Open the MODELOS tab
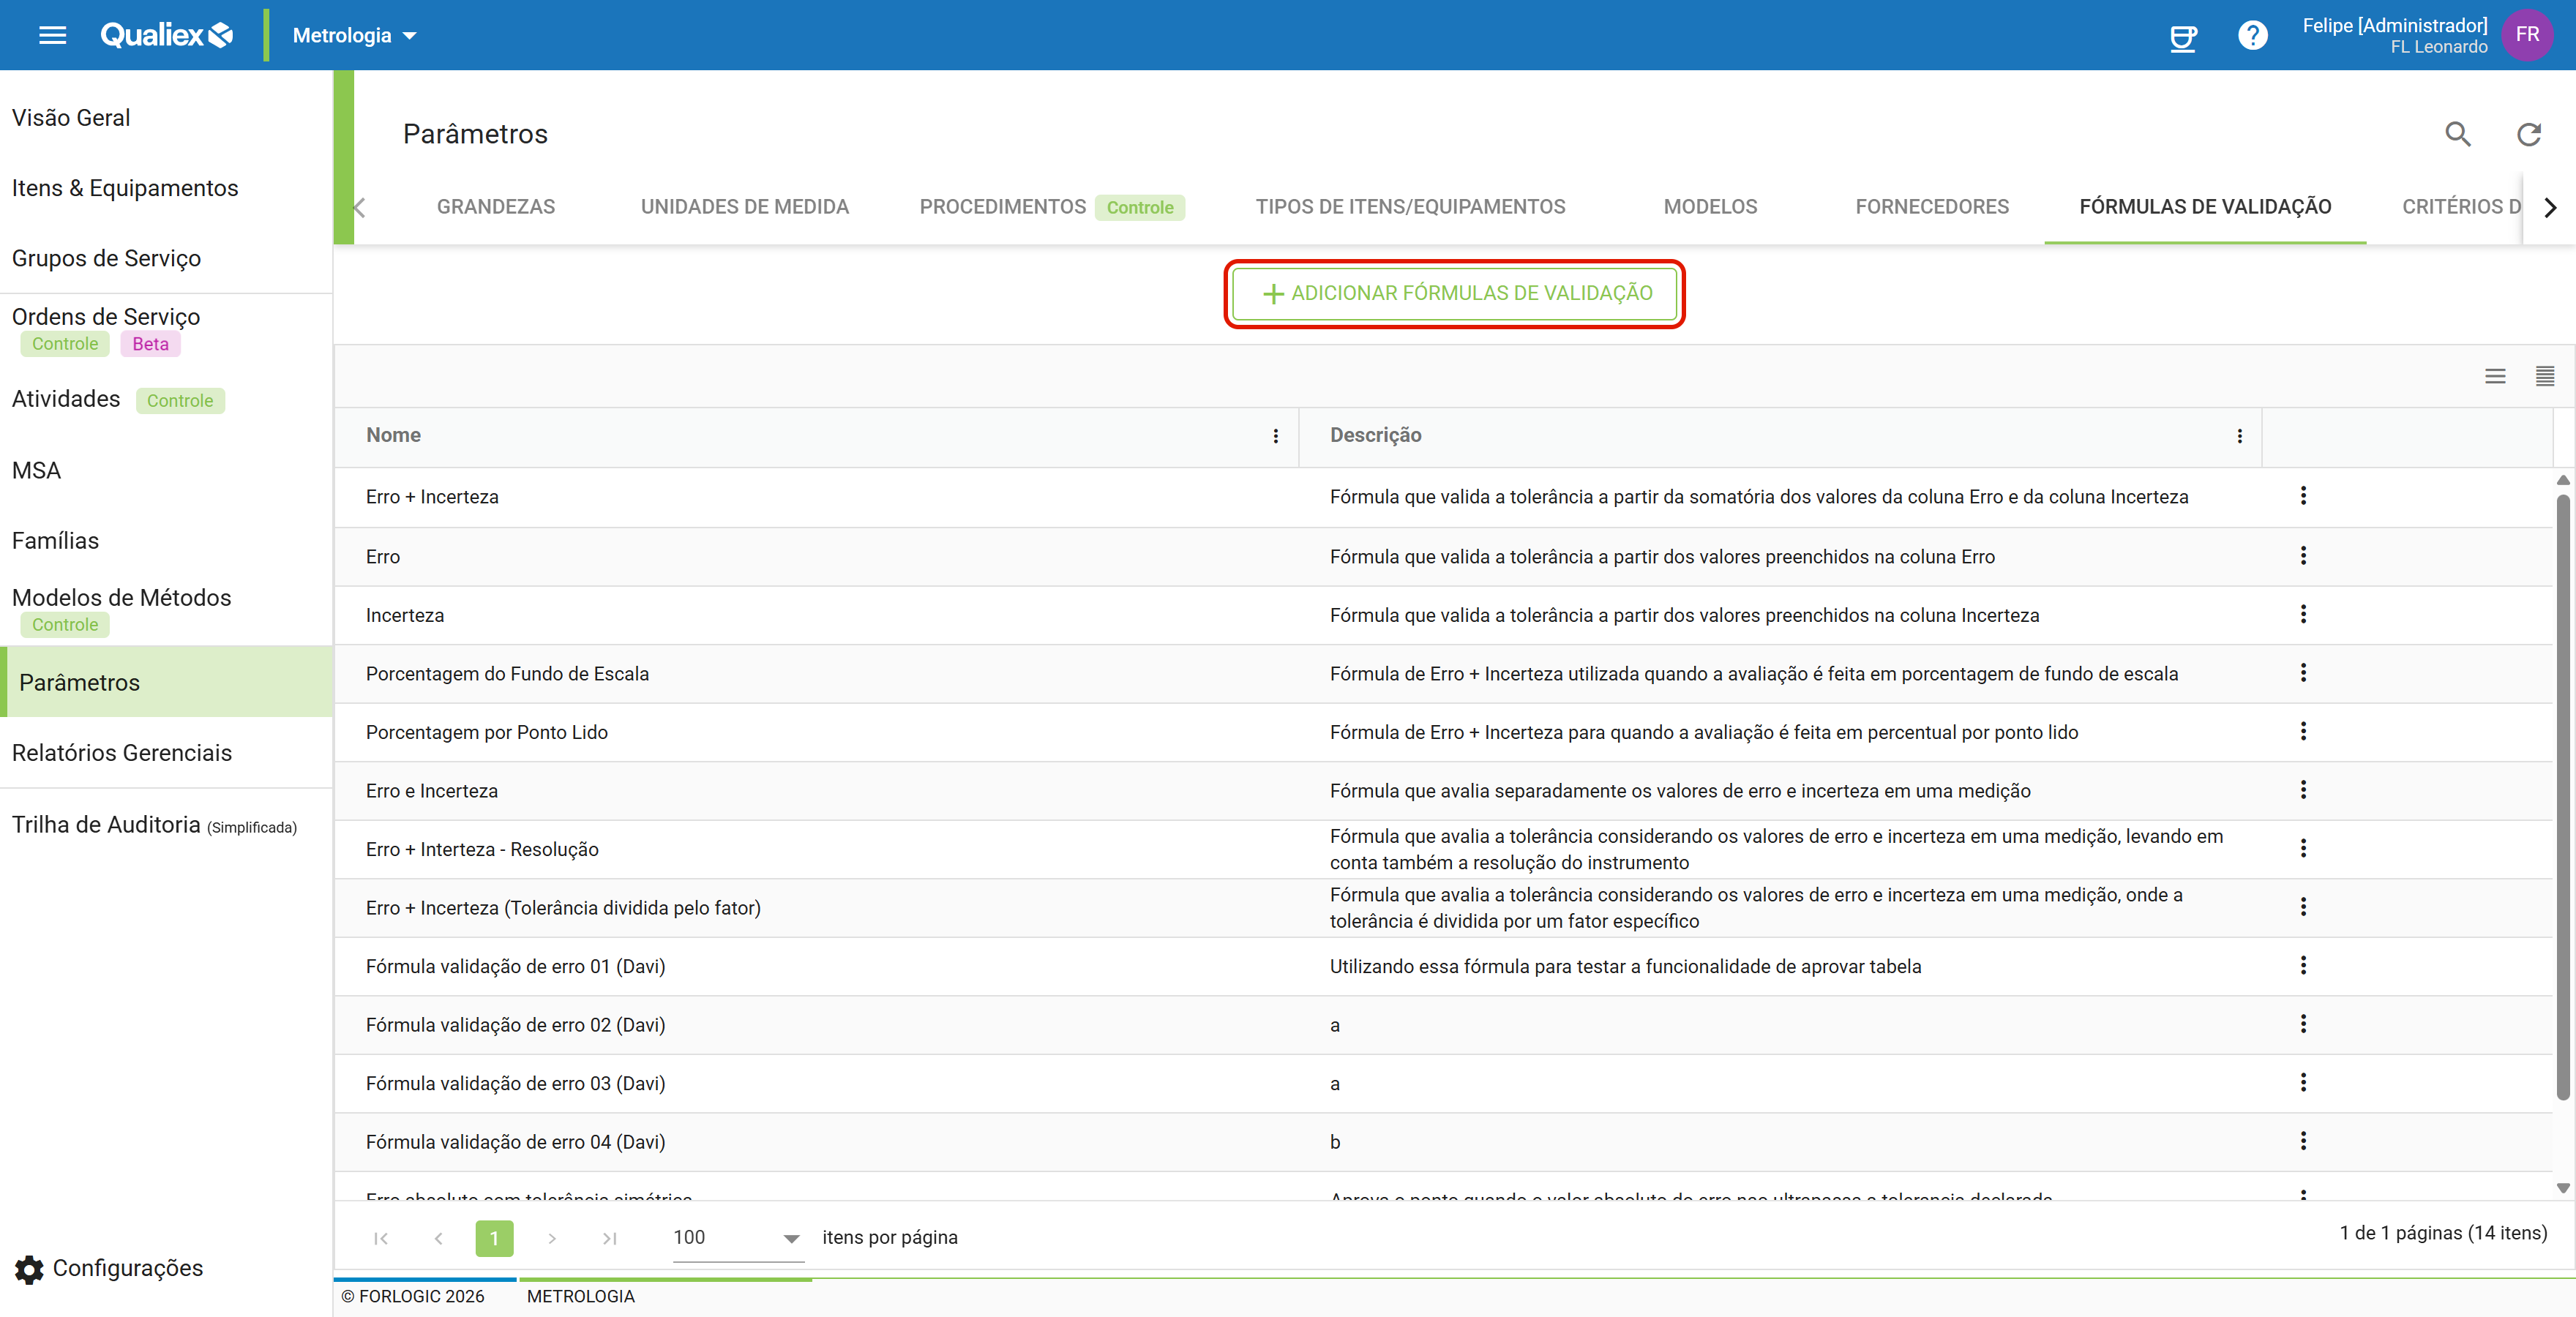Viewport: 2576px width, 1317px height. (1710, 207)
